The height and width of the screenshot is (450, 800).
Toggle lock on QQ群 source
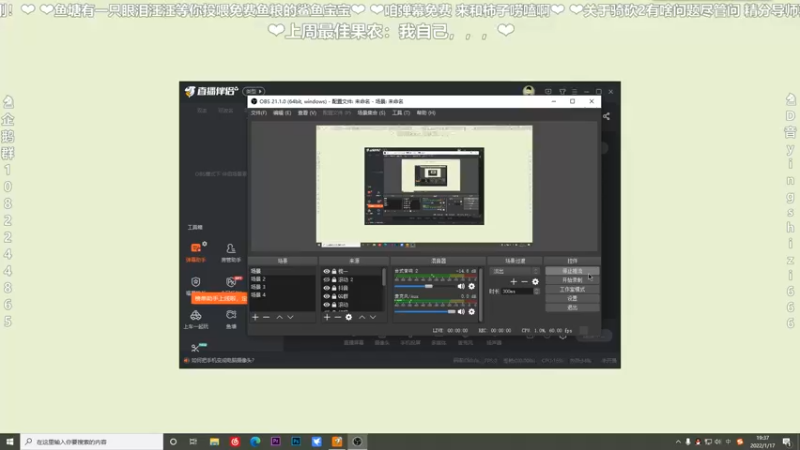pos(334,296)
